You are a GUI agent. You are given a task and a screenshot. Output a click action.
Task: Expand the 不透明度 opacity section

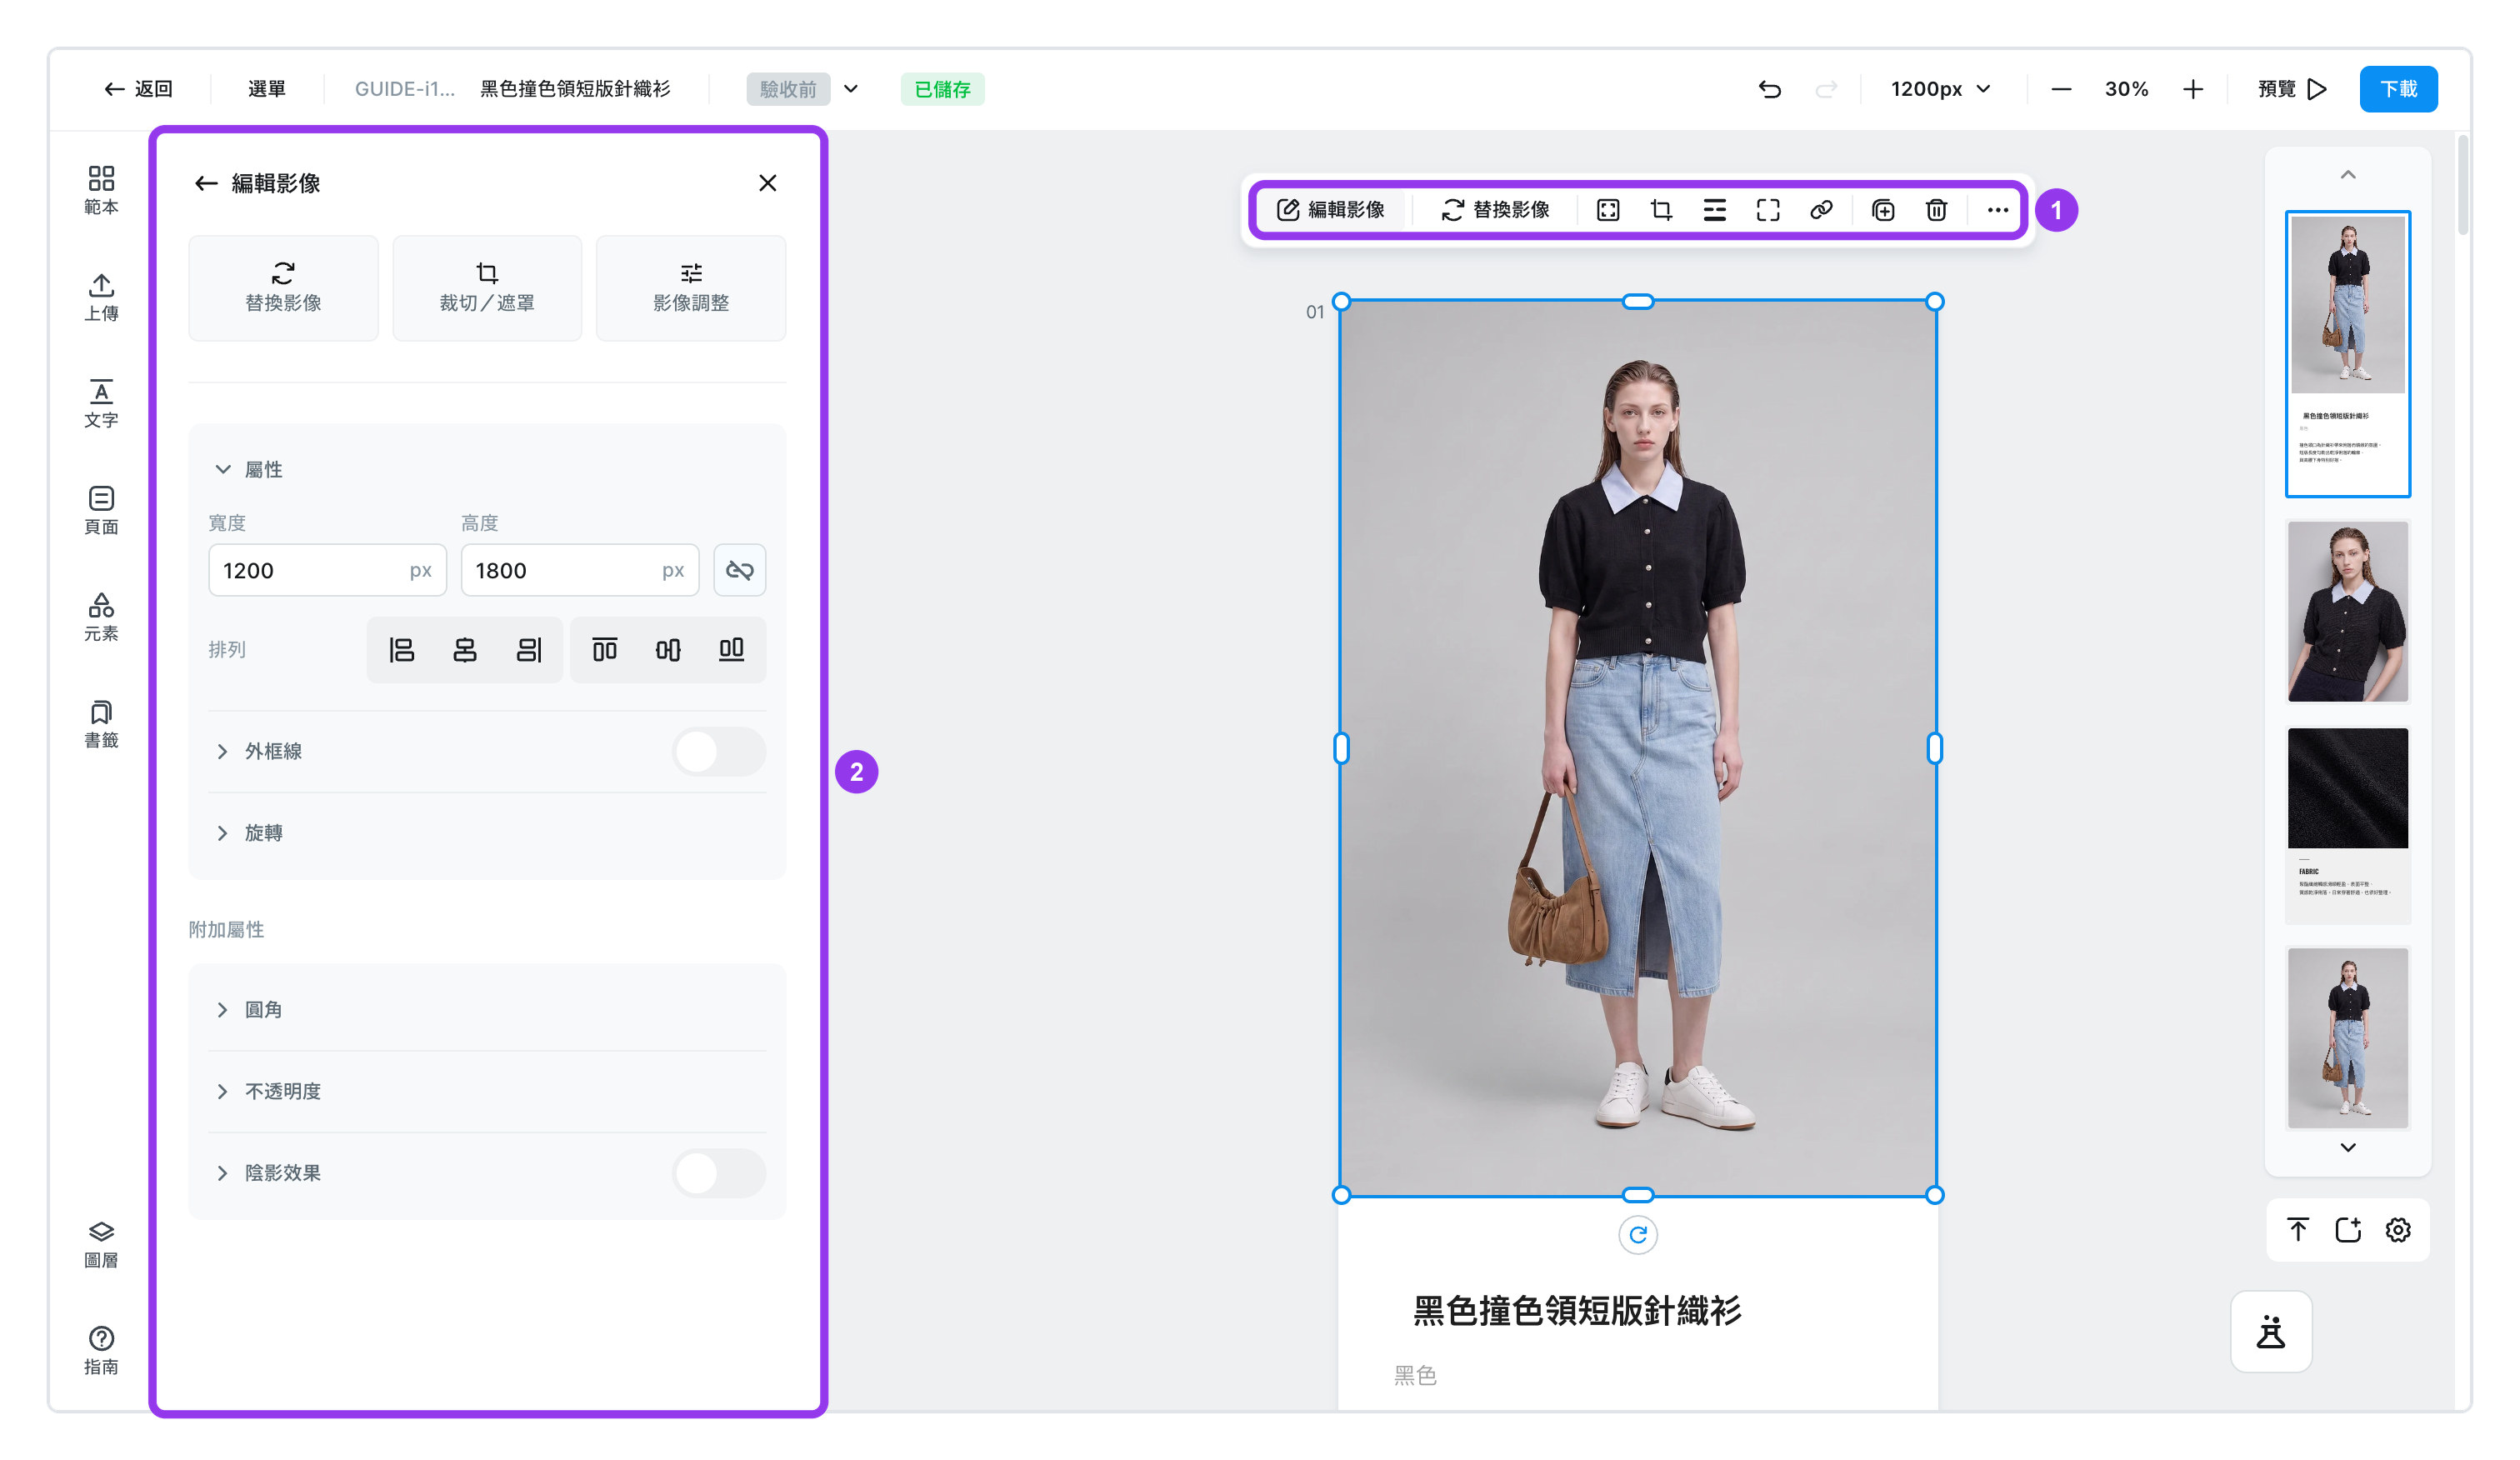[x=268, y=1091]
